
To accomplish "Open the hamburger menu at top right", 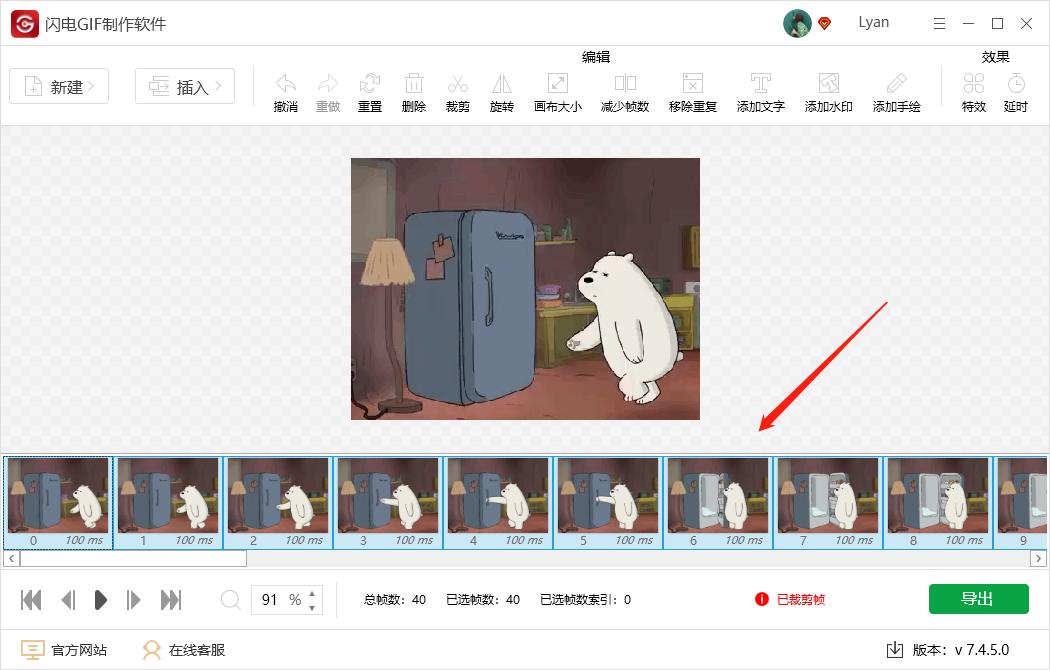I will click(x=938, y=22).
